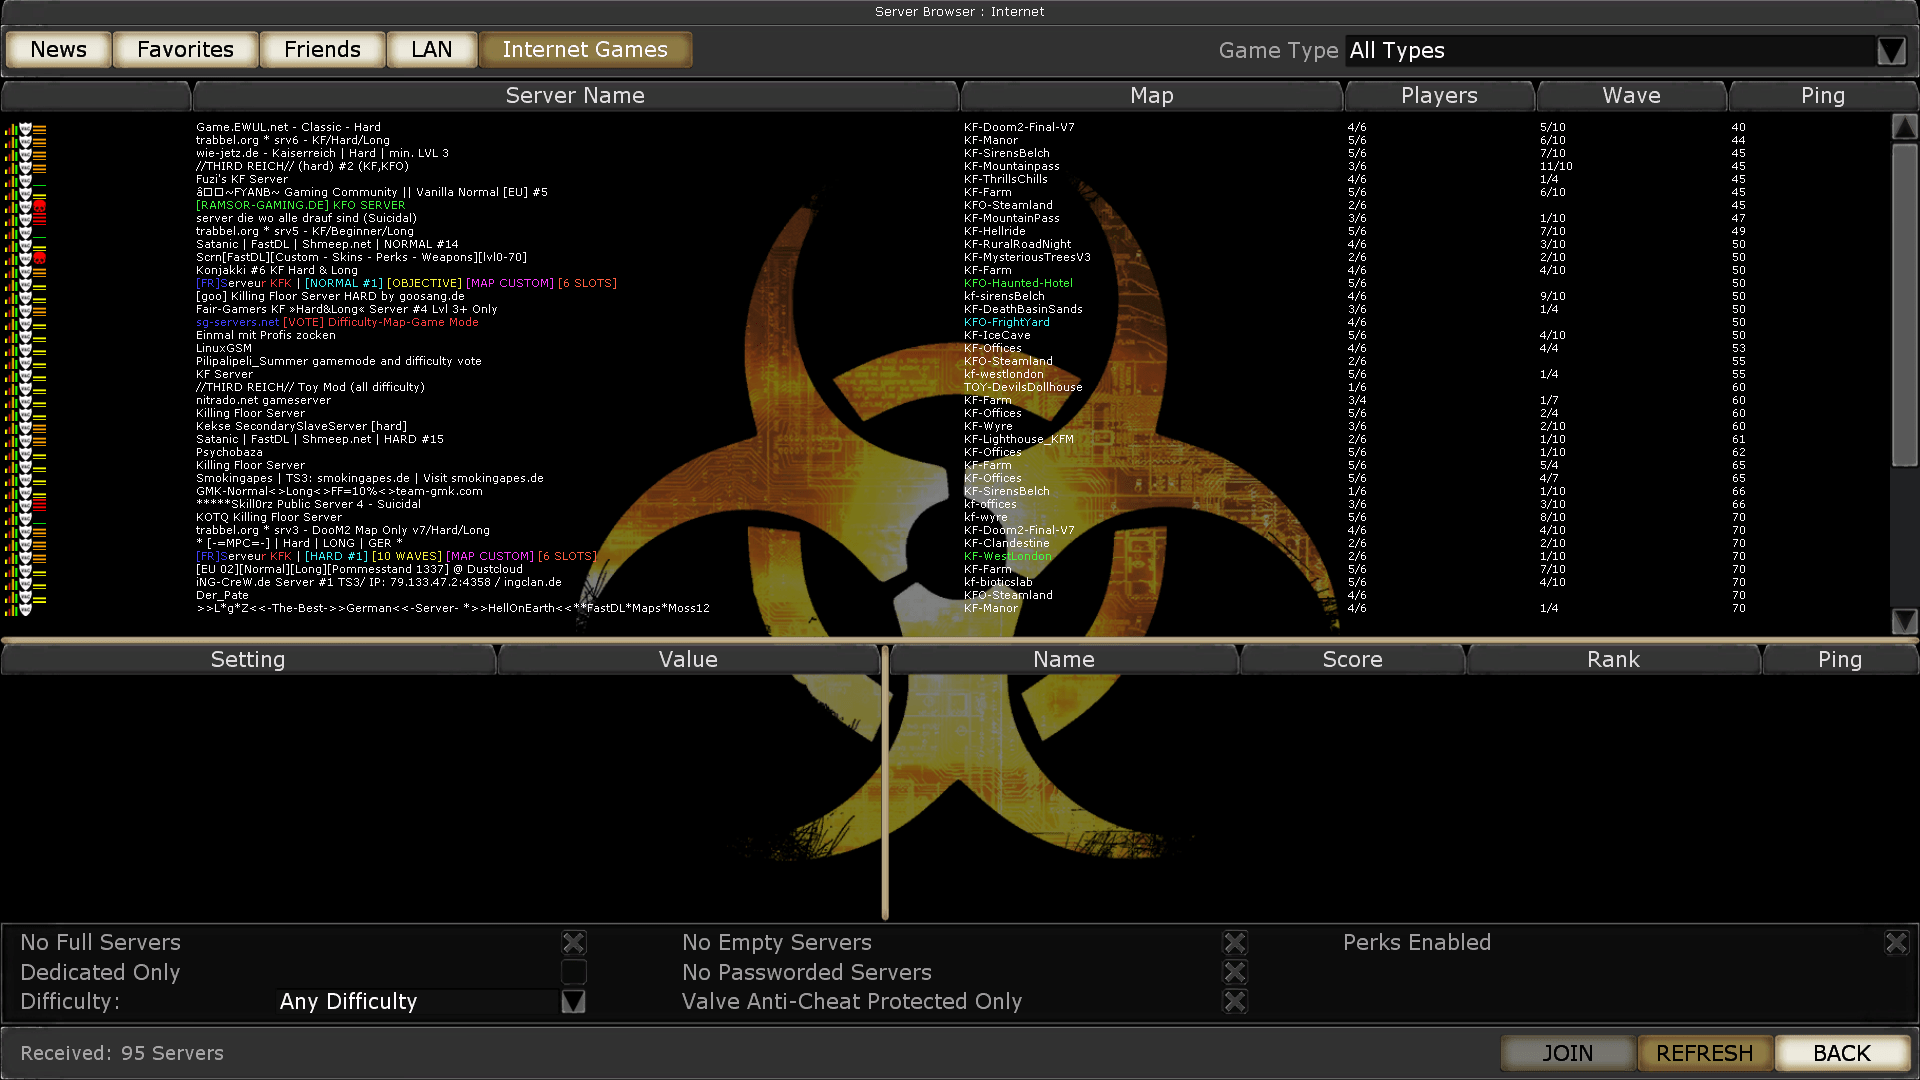
Task: Toggle Perks Enabled checkbox
Action: [x=1896, y=943]
